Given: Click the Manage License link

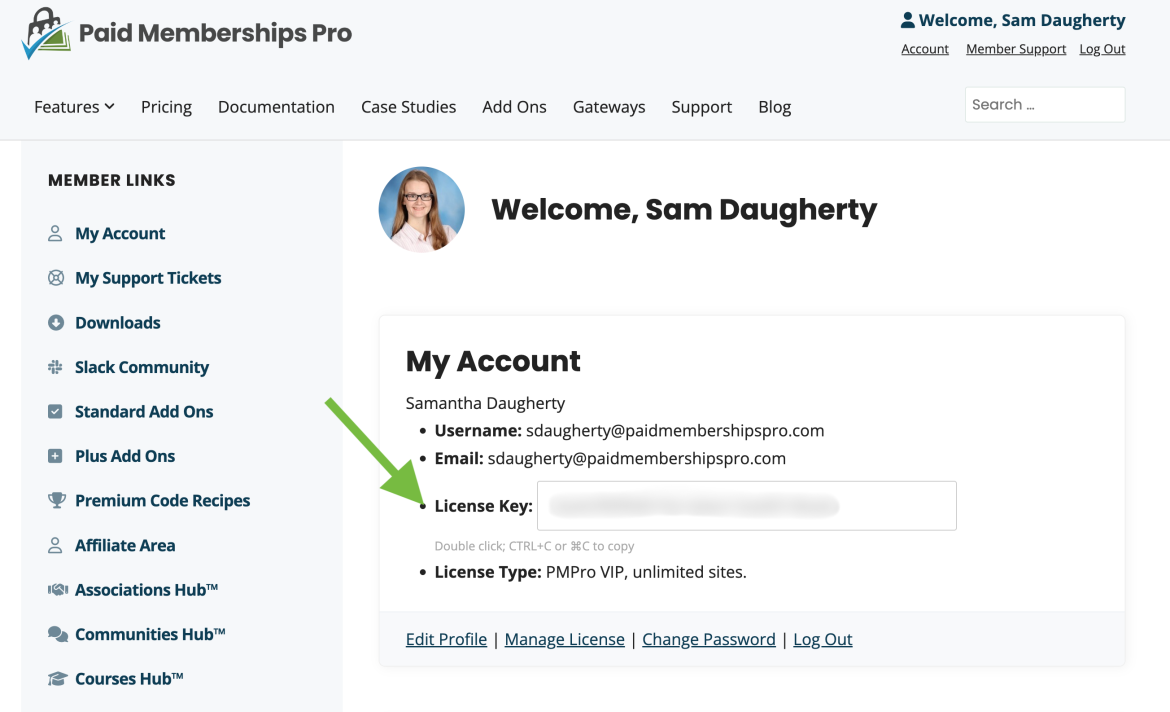Looking at the screenshot, I should pyautogui.click(x=564, y=638).
